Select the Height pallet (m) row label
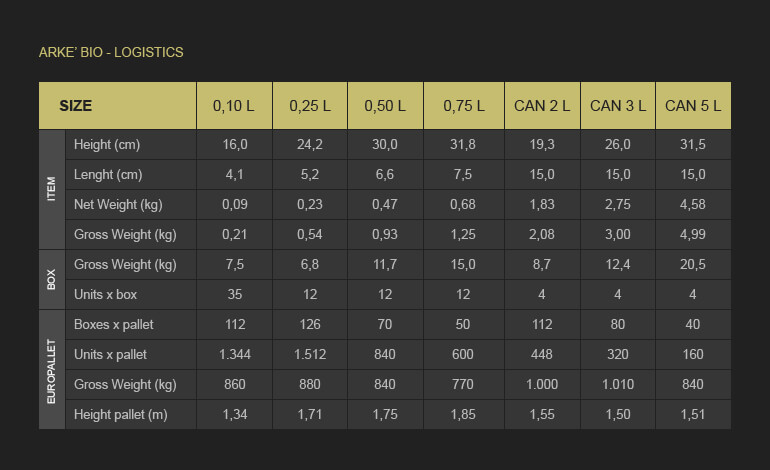This screenshot has width=770, height=470. pos(121,415)
